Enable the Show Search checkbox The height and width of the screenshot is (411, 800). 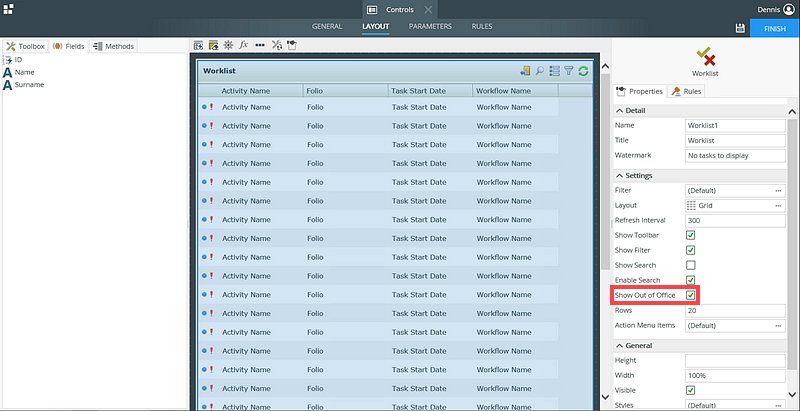point(690,265)
